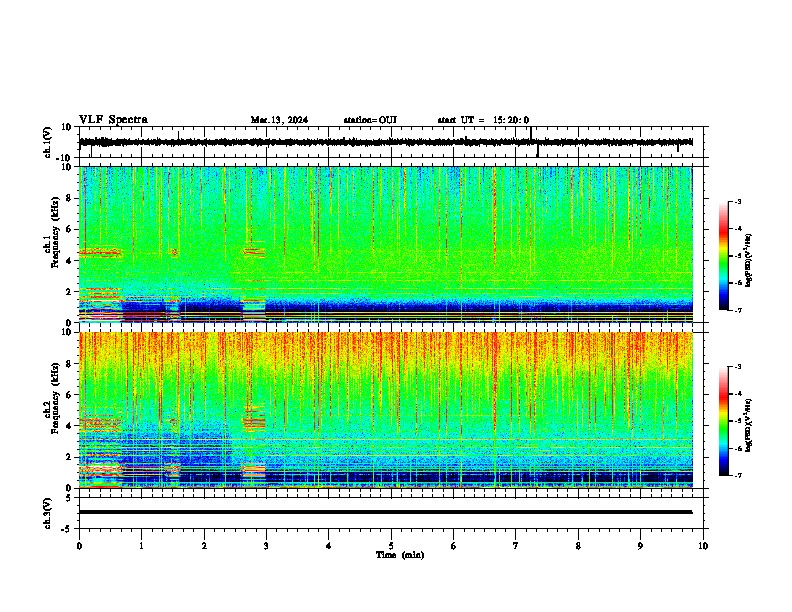The height and width of the screenshot is (612, 792).
Task: Click the "station=OUI" label
Action: pyautogui.click(x=370, y=120)
